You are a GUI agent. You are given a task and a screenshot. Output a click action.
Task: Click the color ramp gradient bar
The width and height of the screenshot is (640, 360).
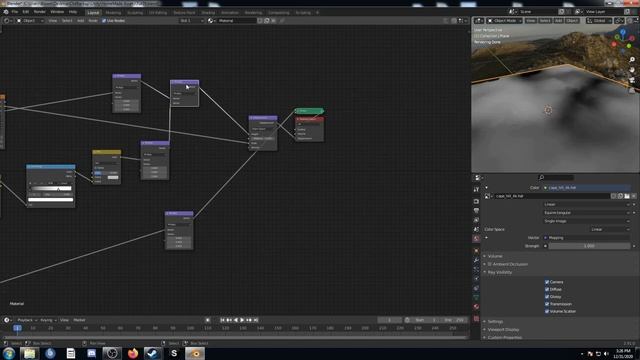click(x=51, y=189)
